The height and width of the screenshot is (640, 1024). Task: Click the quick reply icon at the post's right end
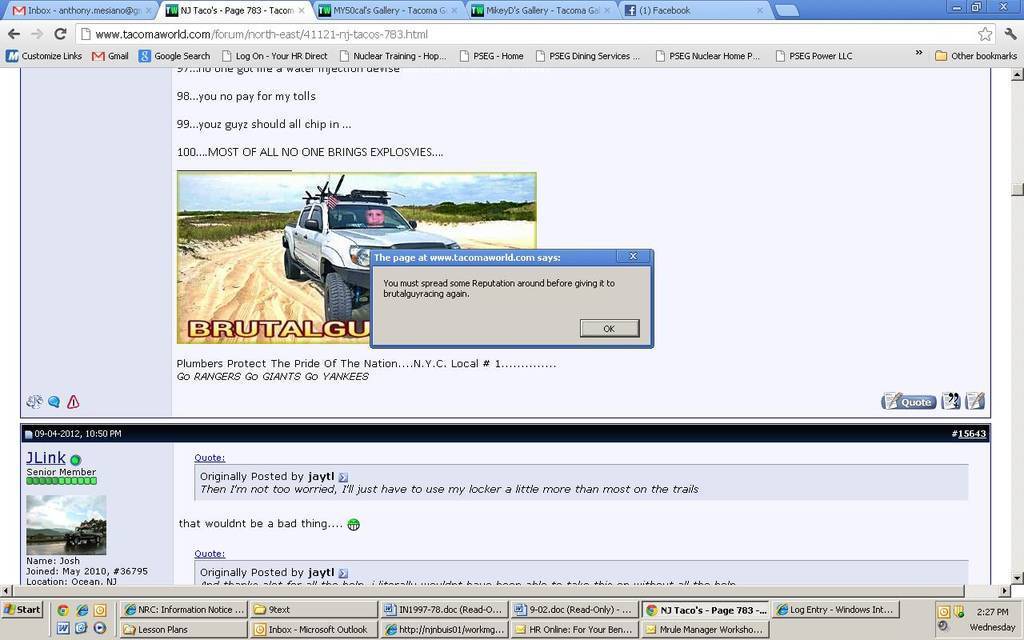975,401
